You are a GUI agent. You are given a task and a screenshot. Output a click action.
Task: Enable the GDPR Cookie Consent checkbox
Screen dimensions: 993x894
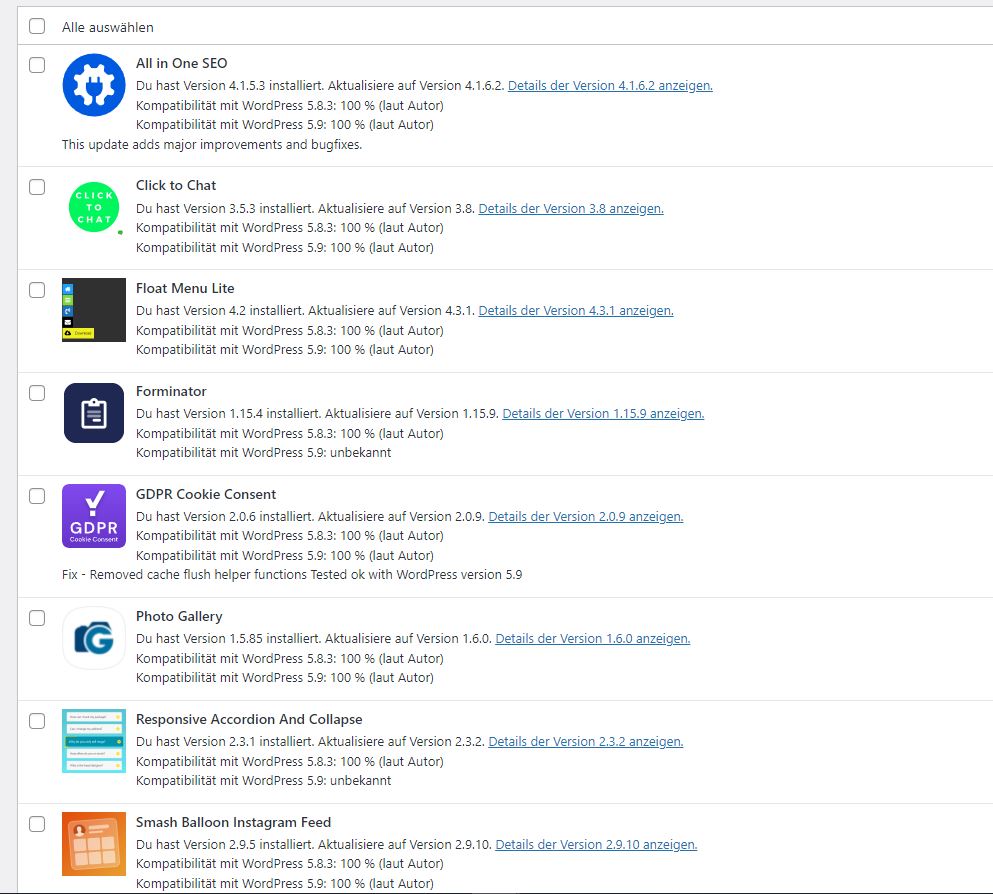[x=37, y=496]
